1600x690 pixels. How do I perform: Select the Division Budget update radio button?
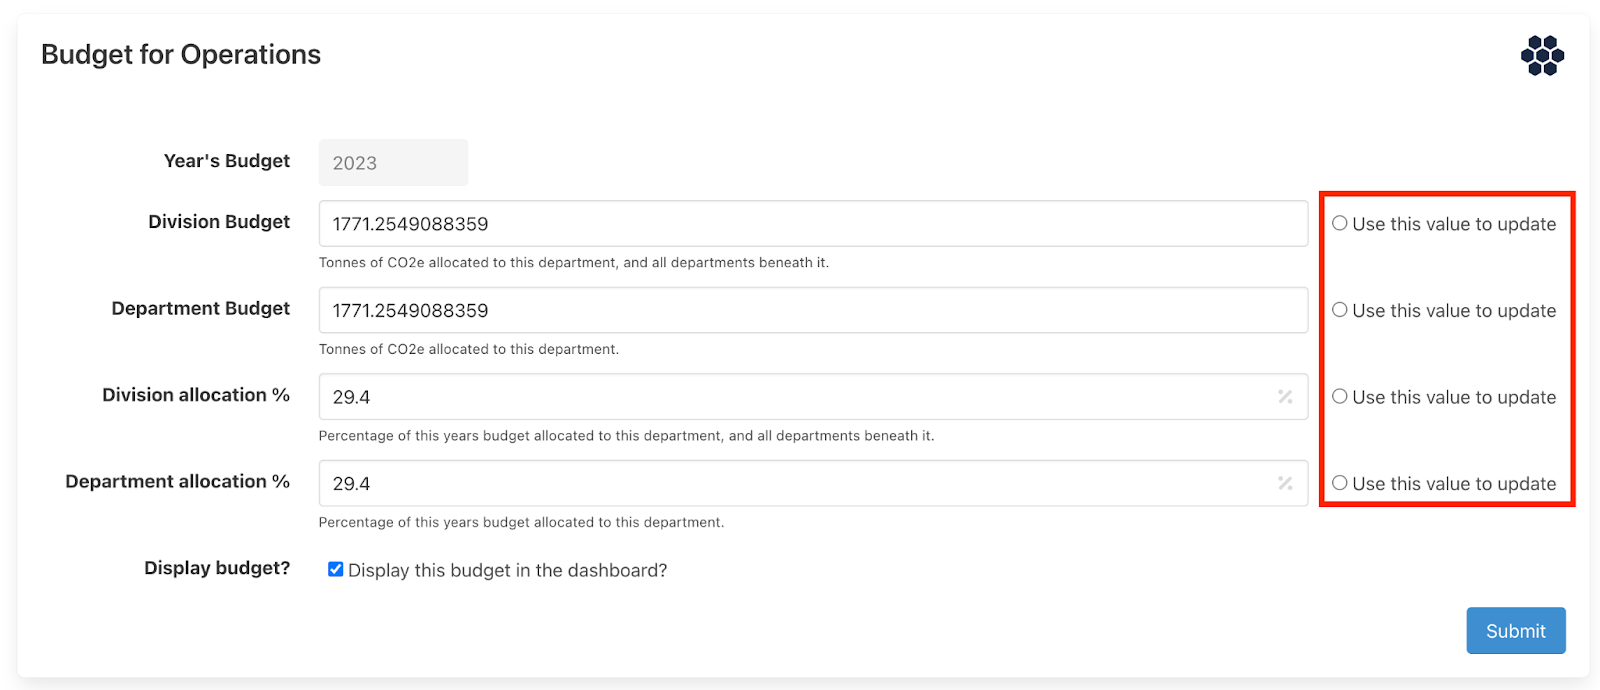click(x=1340, y=224)
